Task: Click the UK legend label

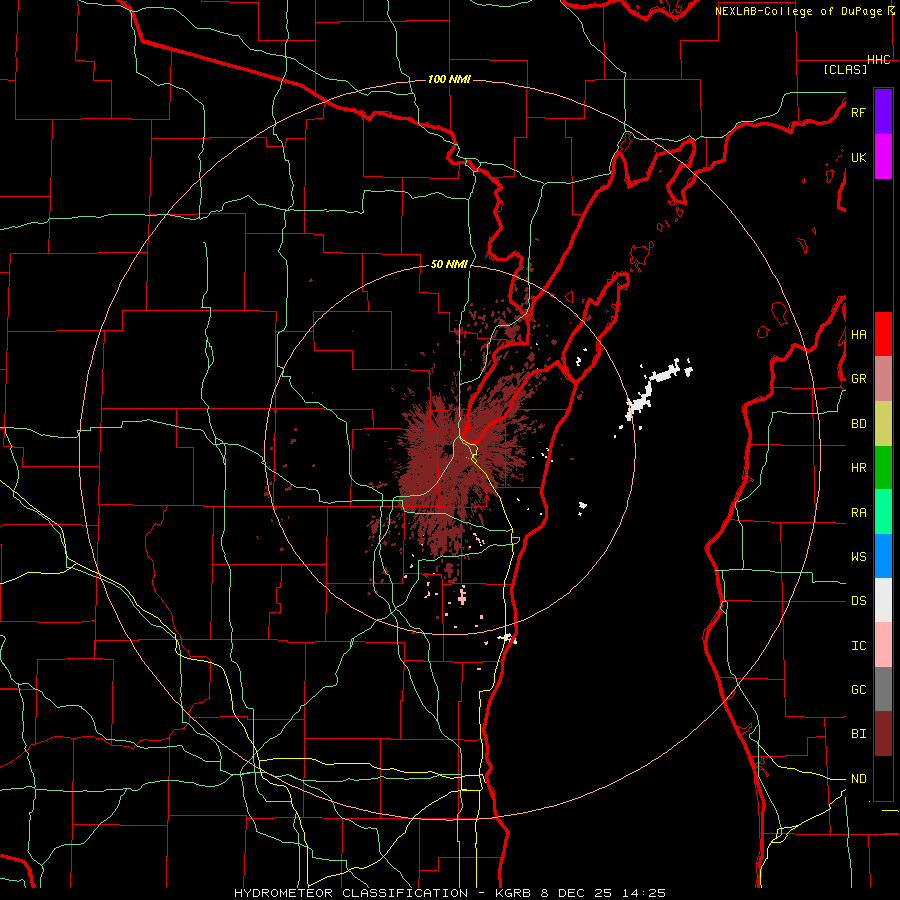Action: [x=858, y=157]
